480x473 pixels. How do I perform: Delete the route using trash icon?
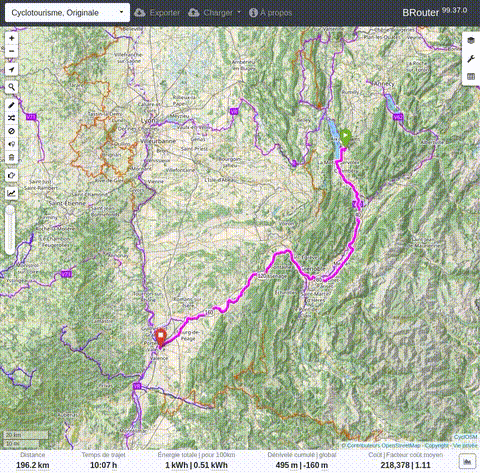pos(12,157)
